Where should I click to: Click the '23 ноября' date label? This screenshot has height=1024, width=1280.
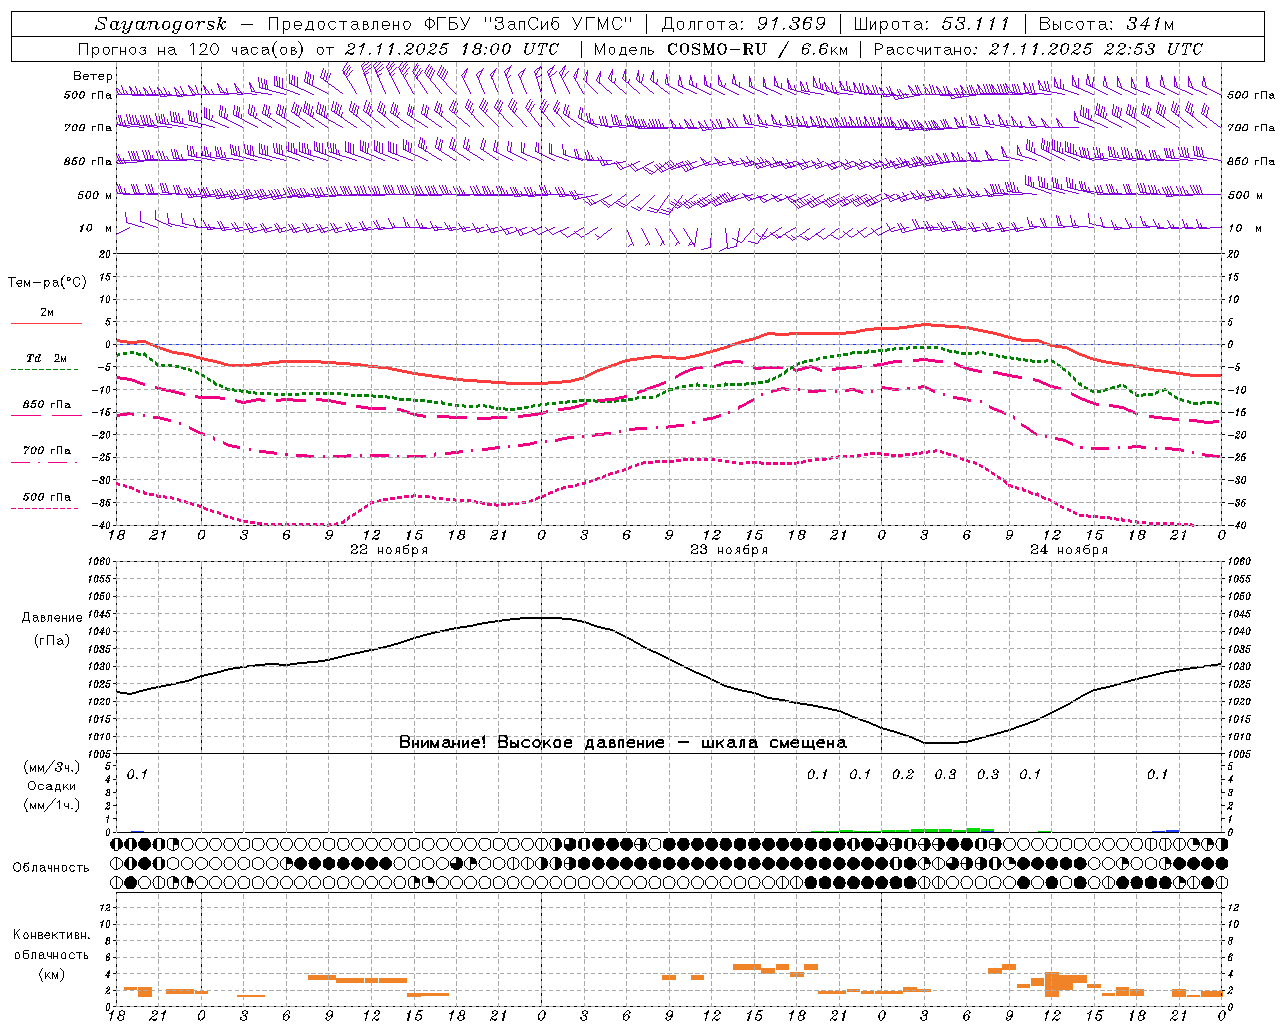729,550
